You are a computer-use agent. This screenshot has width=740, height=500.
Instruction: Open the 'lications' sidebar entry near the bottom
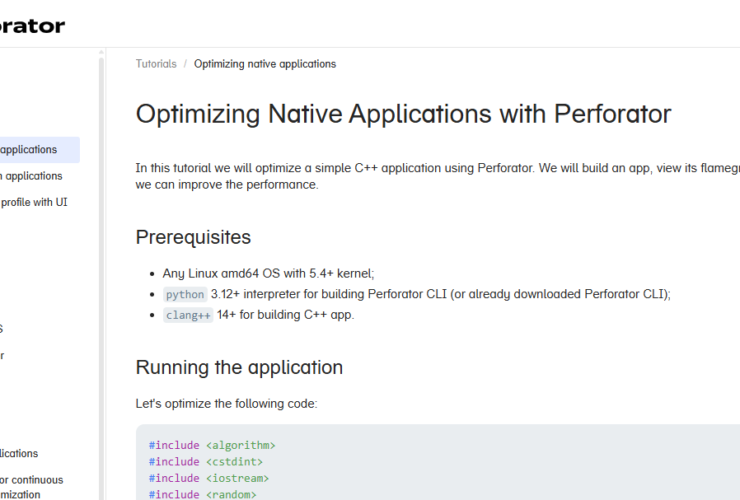pyautogui.click(x=20, y=453)
